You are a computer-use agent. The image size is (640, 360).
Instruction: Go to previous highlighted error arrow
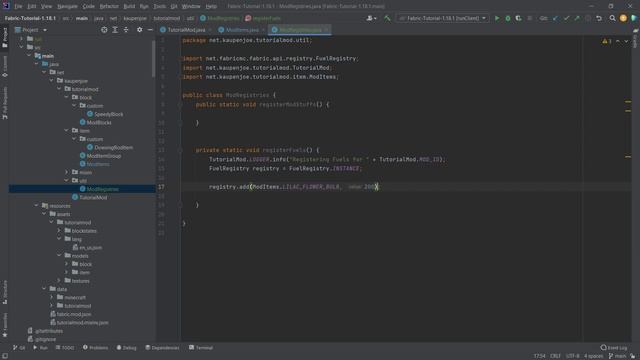click(x=618, y=41)
